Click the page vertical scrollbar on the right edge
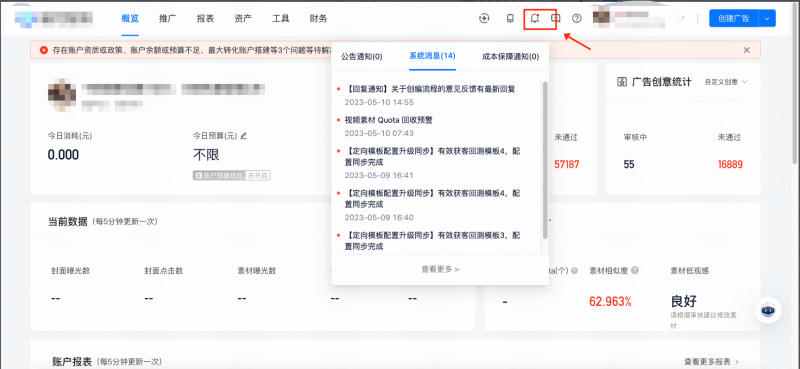800x369 pixels. click(796, 84)
